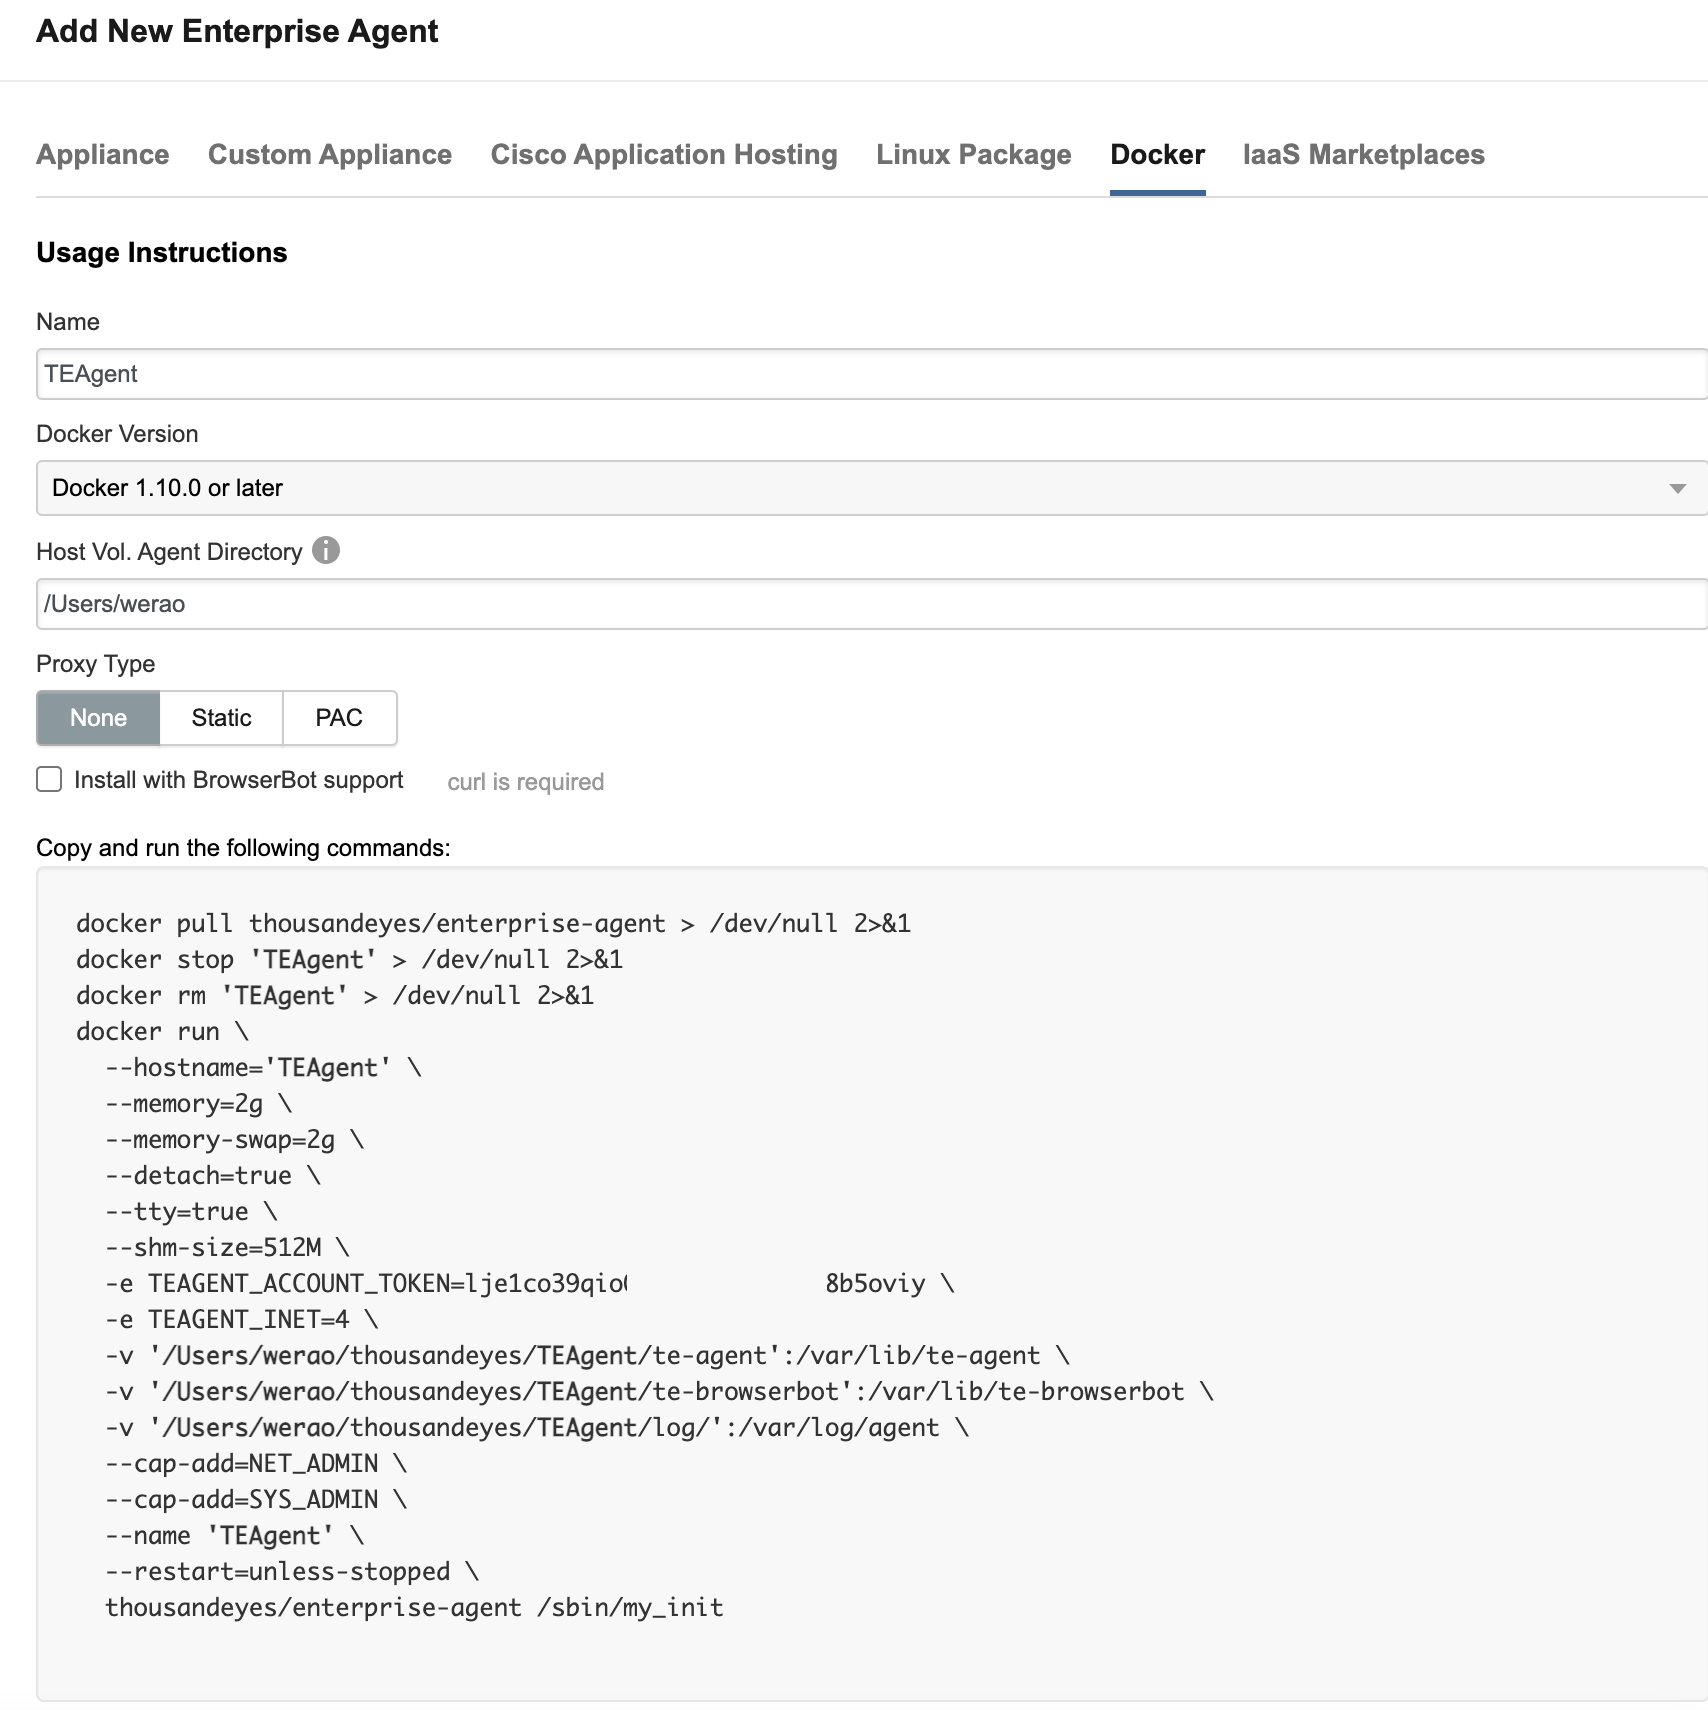Click the Host Vol. Agent Directory field
The height and width of the screenshot is (1710, 1708).
[x=872, y=604]
